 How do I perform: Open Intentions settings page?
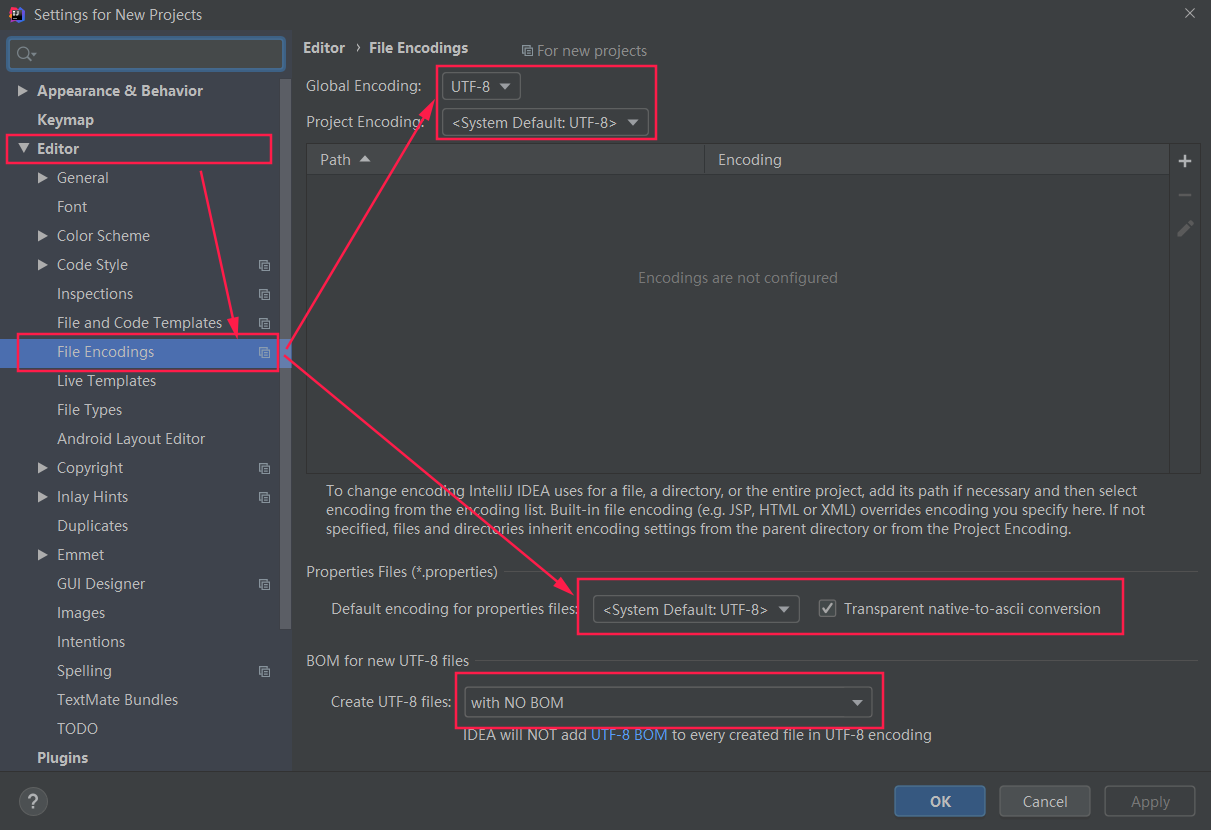pos(91,642)
